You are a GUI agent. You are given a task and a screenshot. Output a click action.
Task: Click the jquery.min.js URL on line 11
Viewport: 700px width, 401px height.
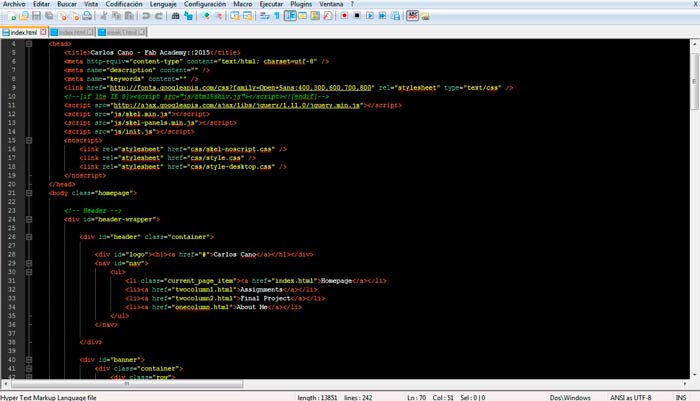click(x=237, y=105)
